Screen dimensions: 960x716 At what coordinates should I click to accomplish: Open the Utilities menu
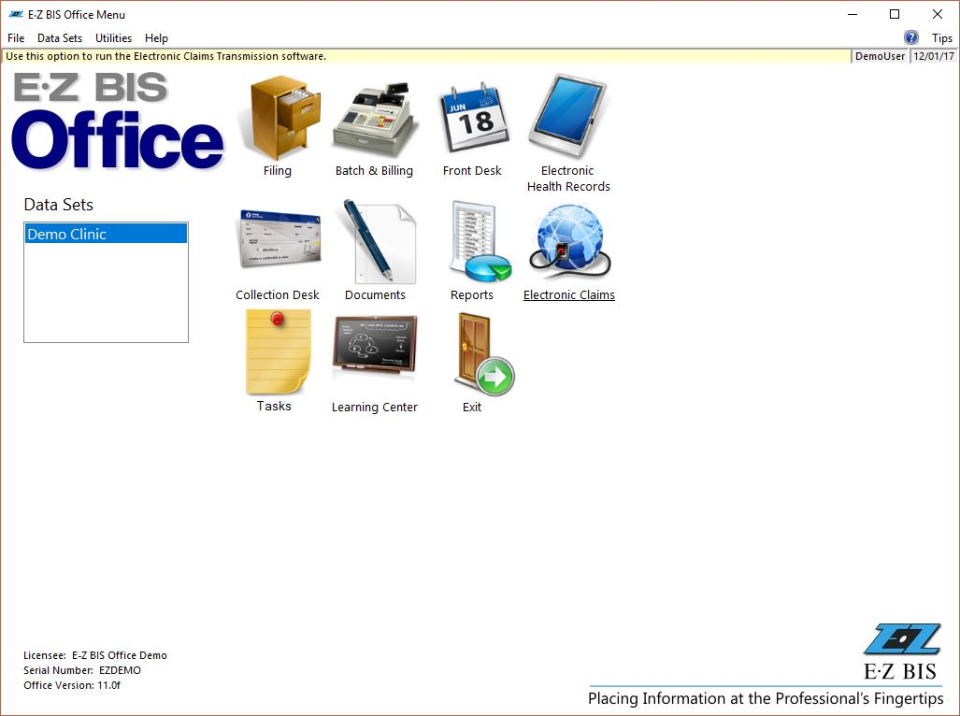click(113, 38)
